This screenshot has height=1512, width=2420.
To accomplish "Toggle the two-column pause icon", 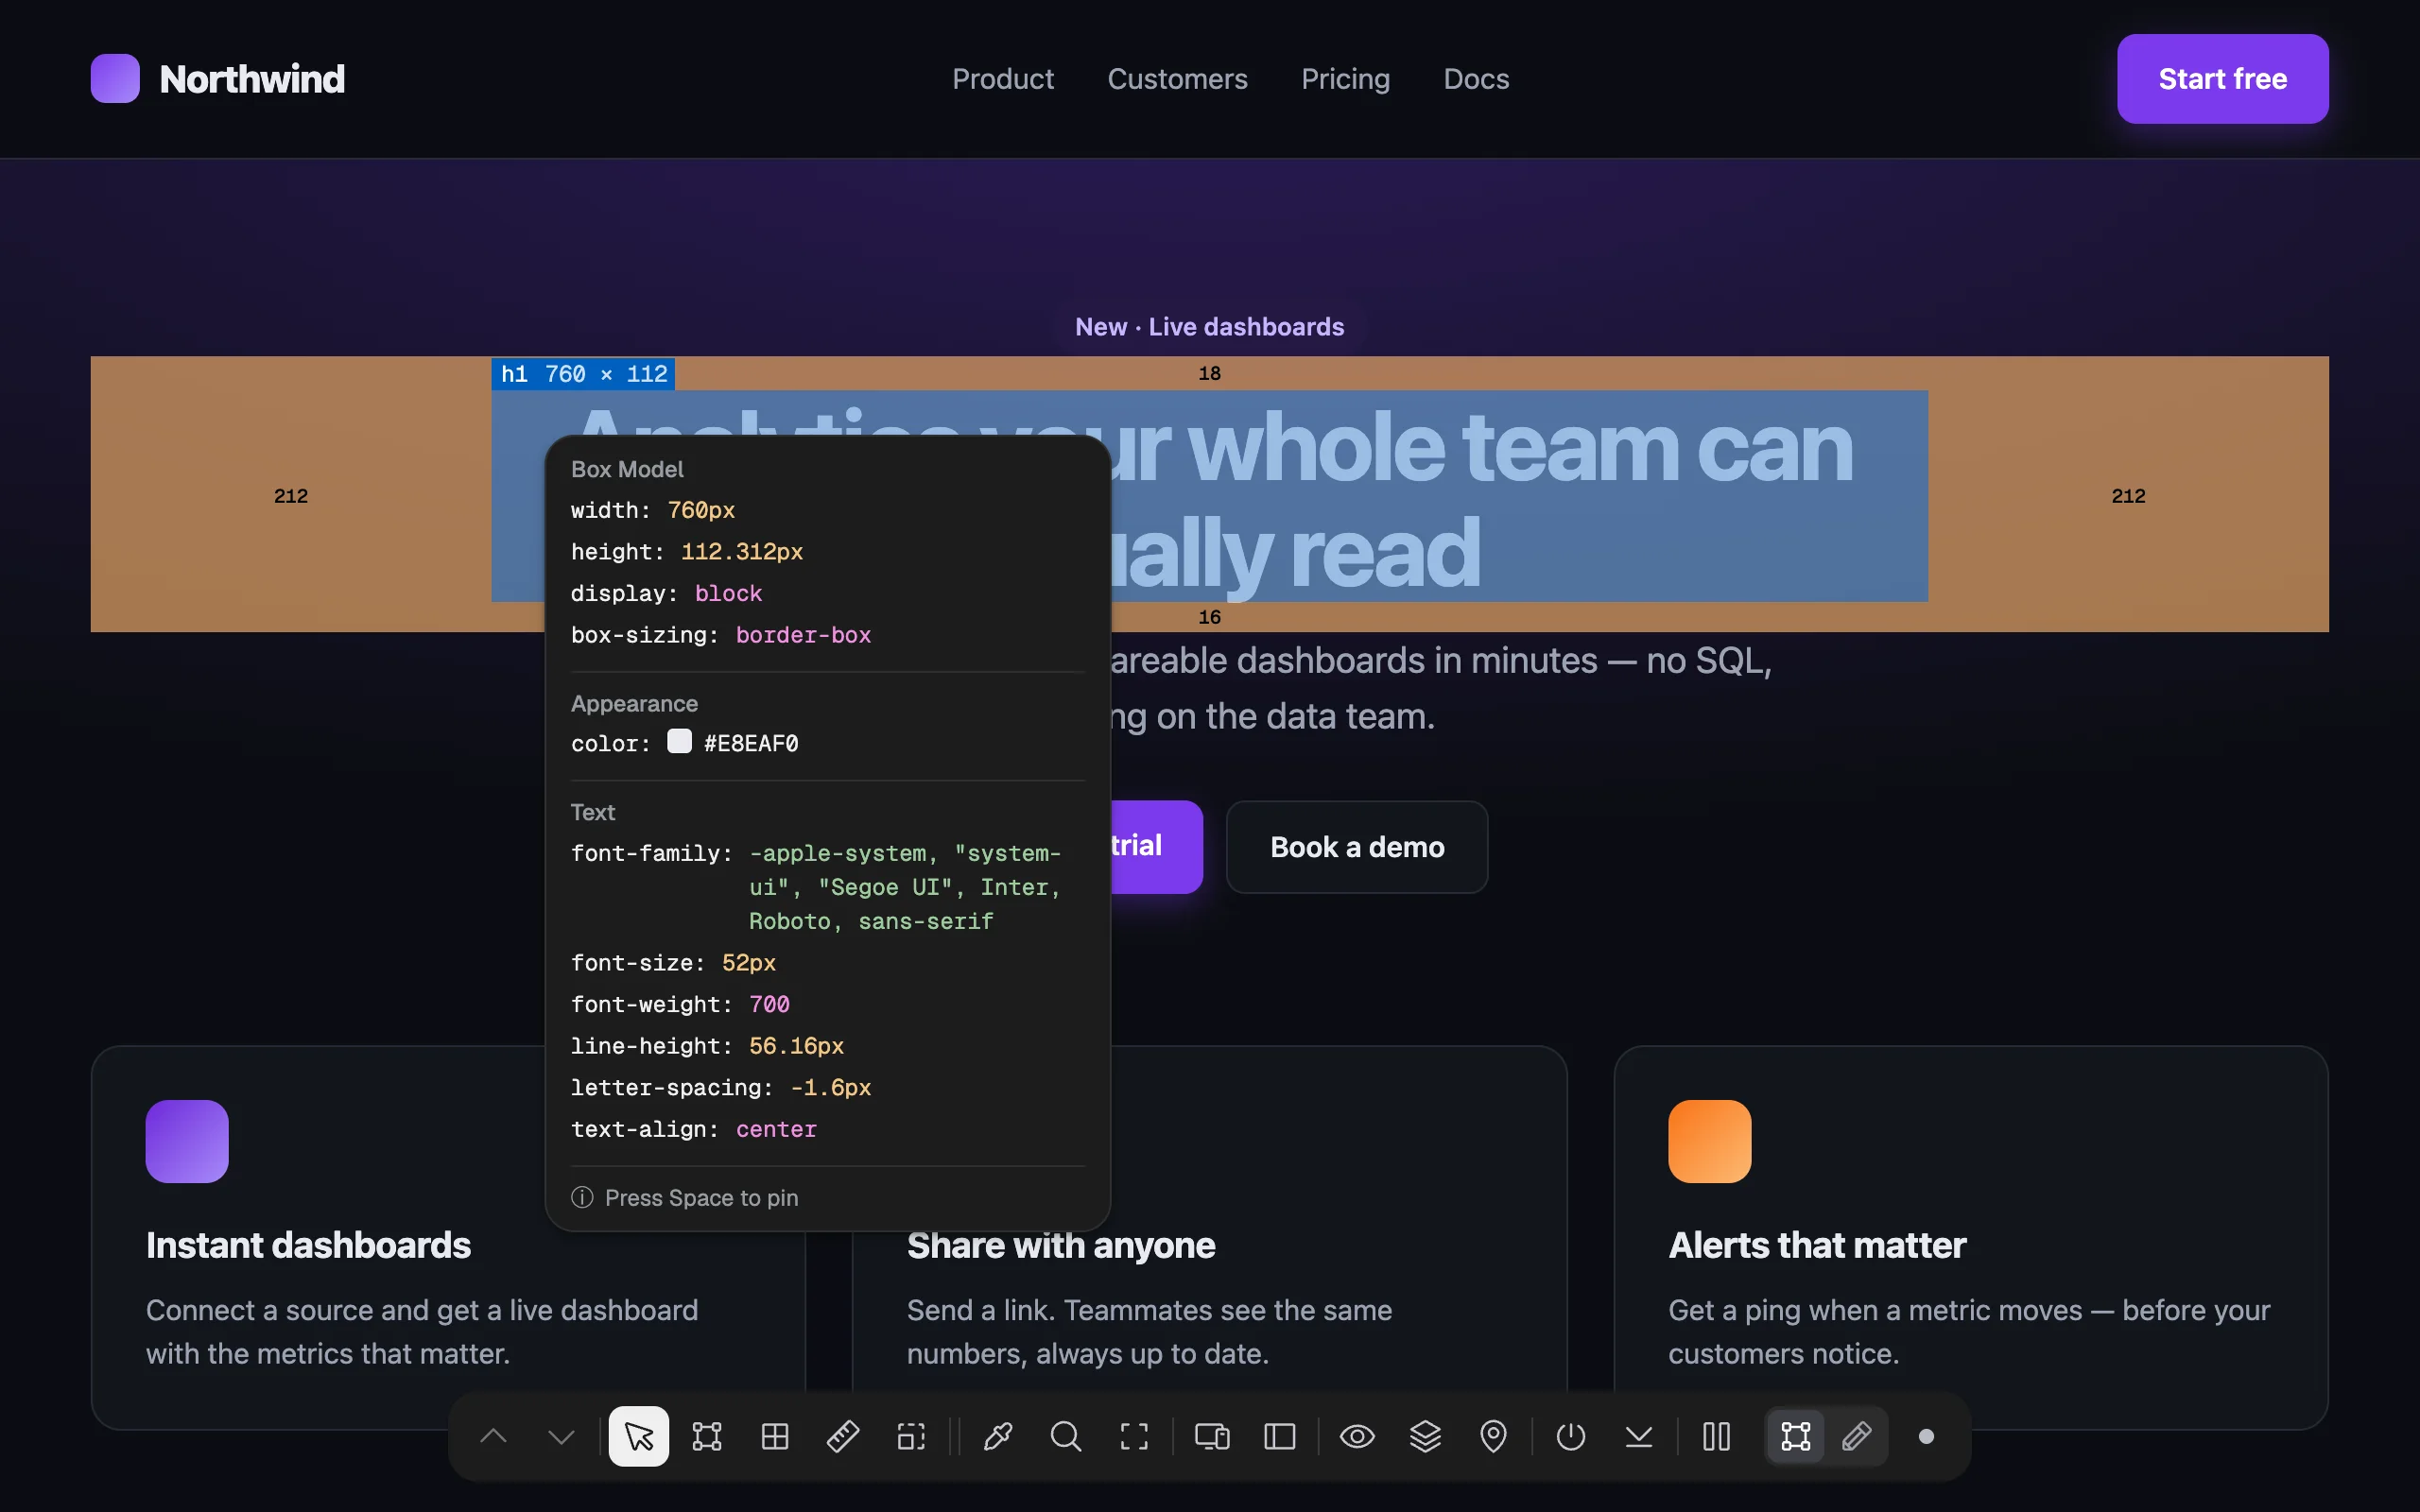I will [x=1717, y=1436].
